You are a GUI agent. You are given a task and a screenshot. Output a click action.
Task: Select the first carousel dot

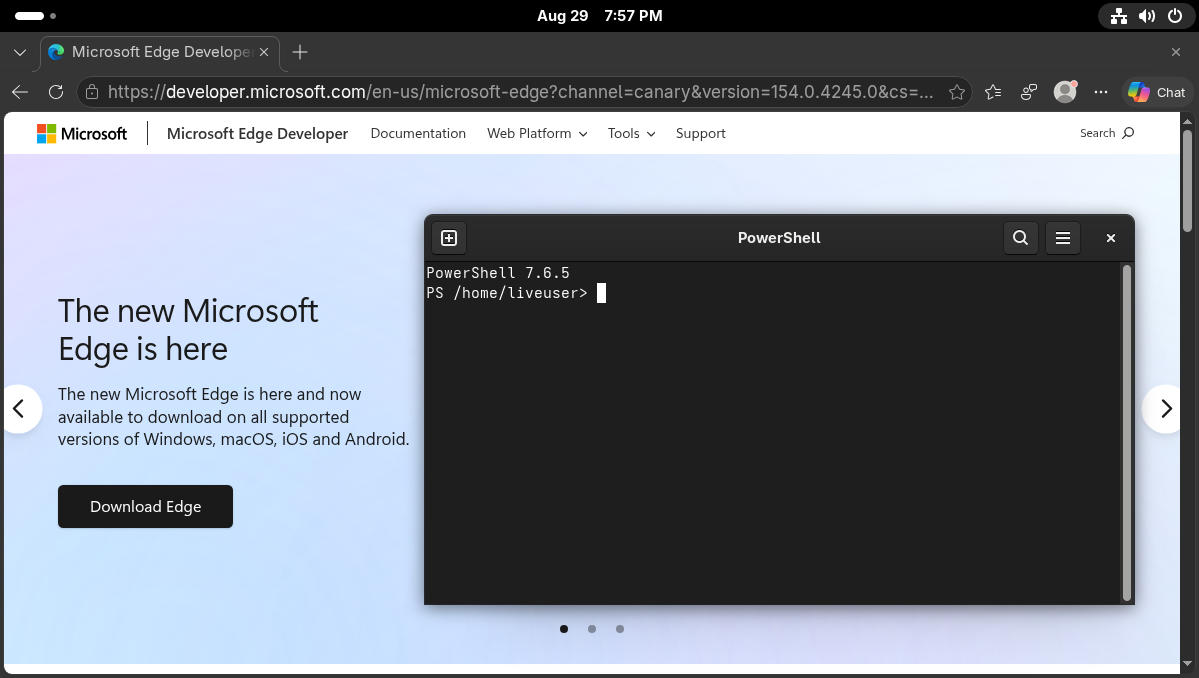pyautogui.click(x=564, y=629)
